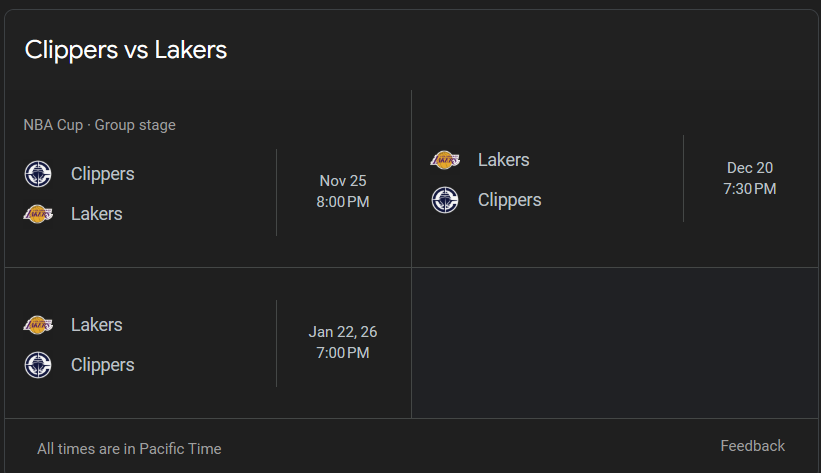This screenshot has width=821, height=473.
Task: Click Lakers logo in Nov 25 game
Action: pos(38,214)
